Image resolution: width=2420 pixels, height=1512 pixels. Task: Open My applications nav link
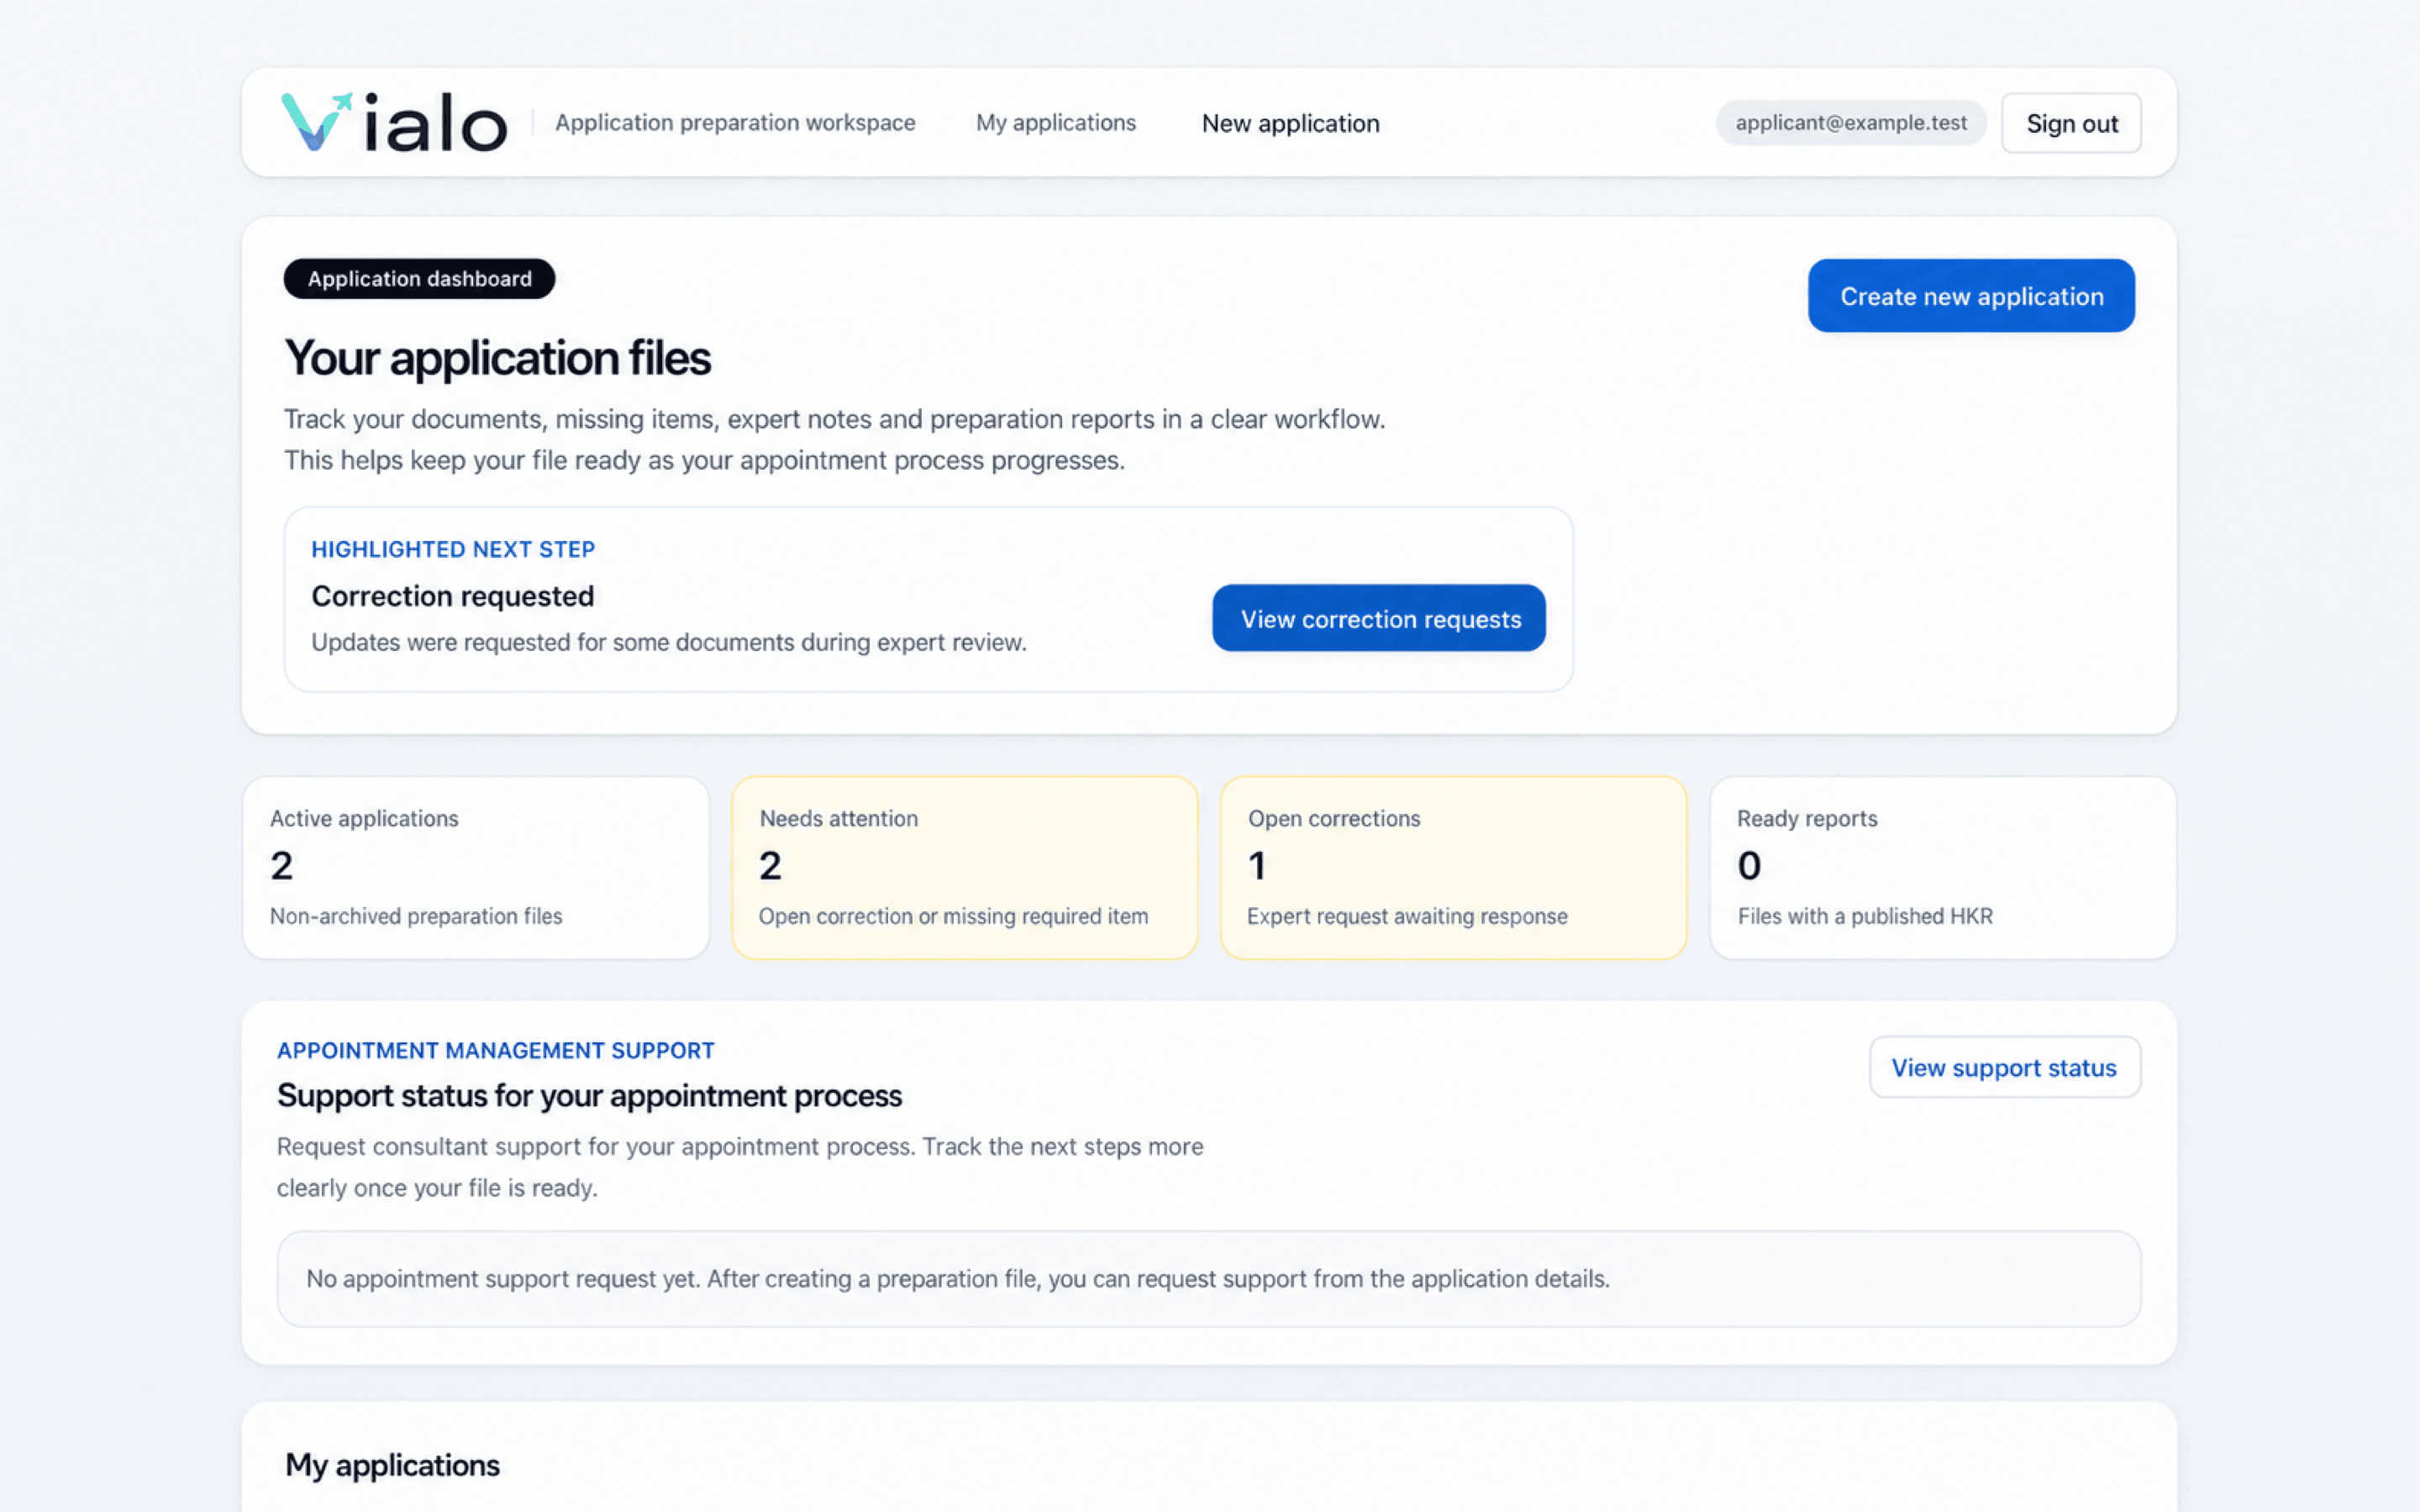click(1056, 123)
